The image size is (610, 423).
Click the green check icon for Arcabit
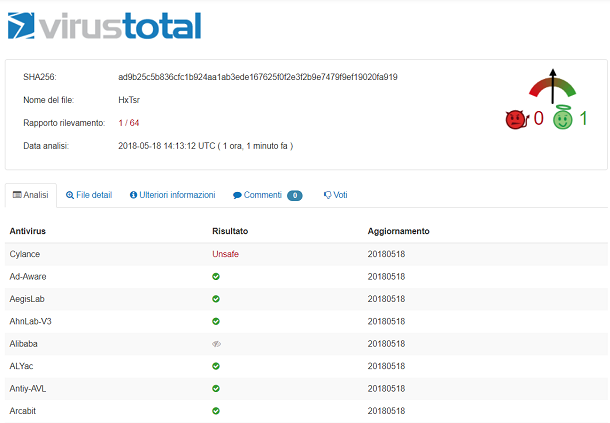[x=216, y=411]
